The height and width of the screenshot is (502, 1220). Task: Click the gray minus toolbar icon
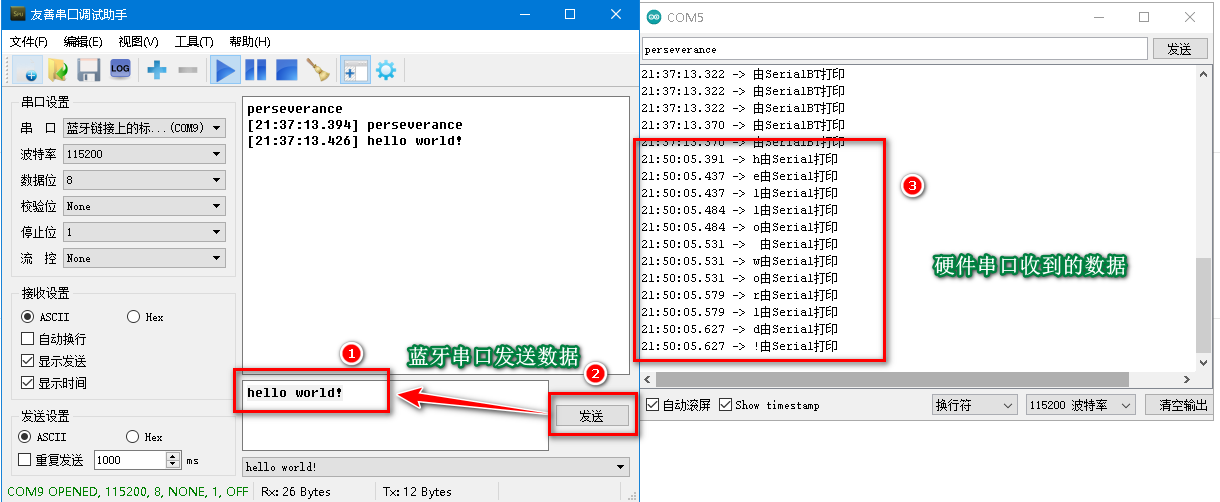click(187, 70)
